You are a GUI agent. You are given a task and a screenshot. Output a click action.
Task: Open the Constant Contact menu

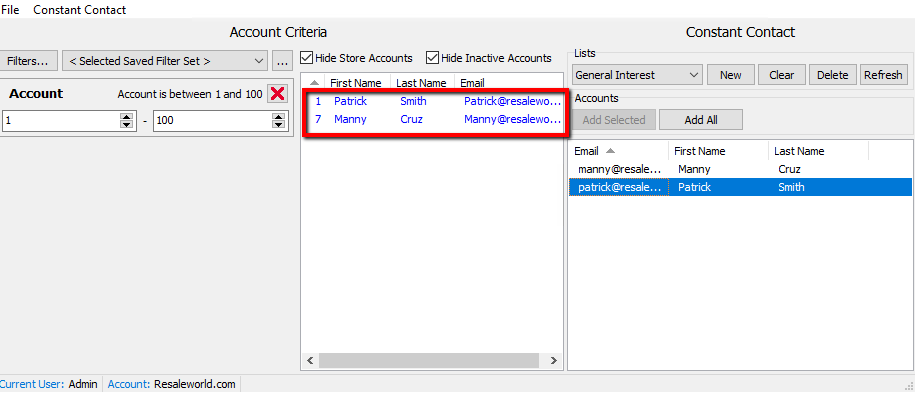79,10
